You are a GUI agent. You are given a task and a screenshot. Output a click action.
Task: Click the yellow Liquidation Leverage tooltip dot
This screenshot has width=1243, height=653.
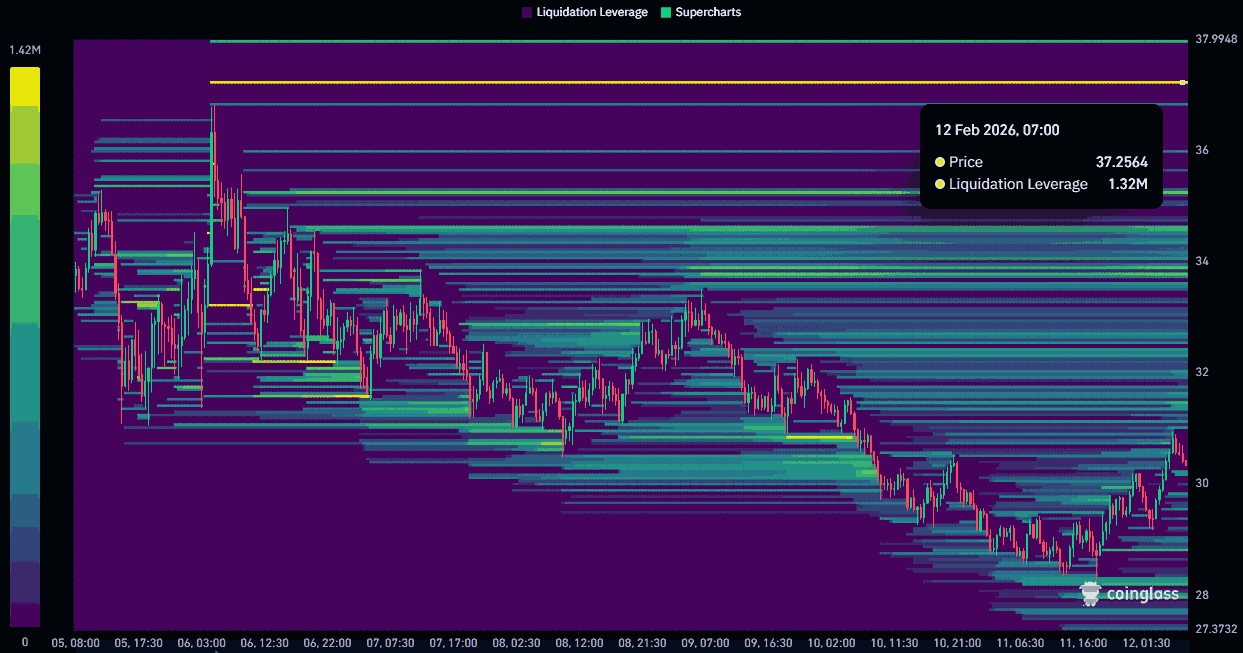(939, 184)
